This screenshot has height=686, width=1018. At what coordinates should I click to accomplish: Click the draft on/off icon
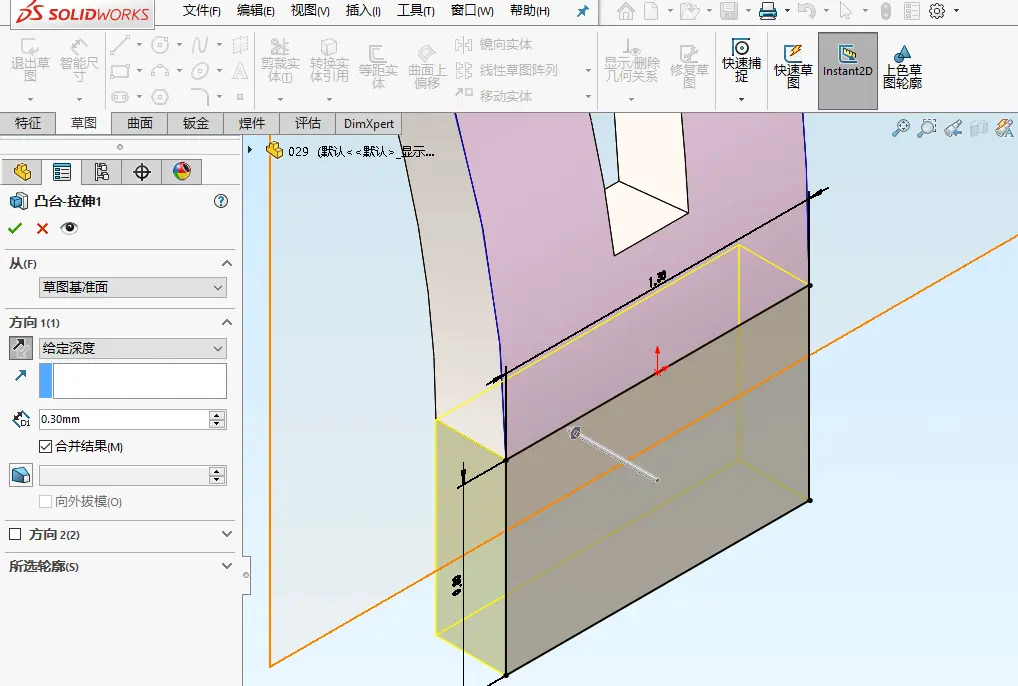pyautogui.click(x=21, y=475)
